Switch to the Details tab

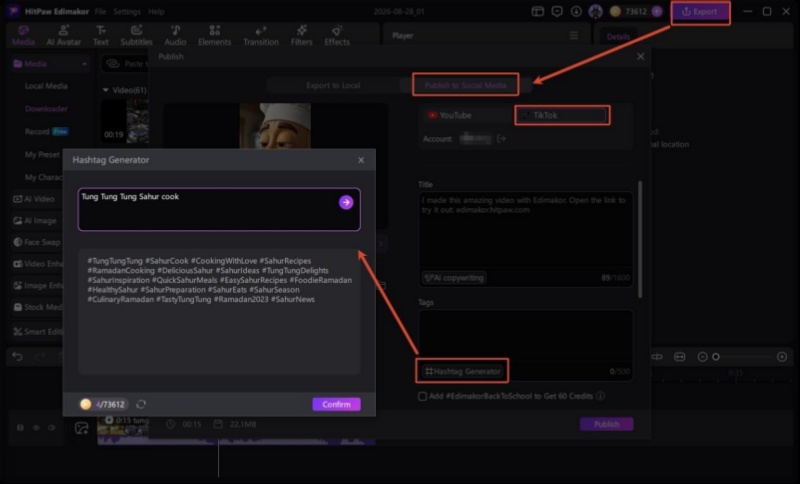(618, 37)
